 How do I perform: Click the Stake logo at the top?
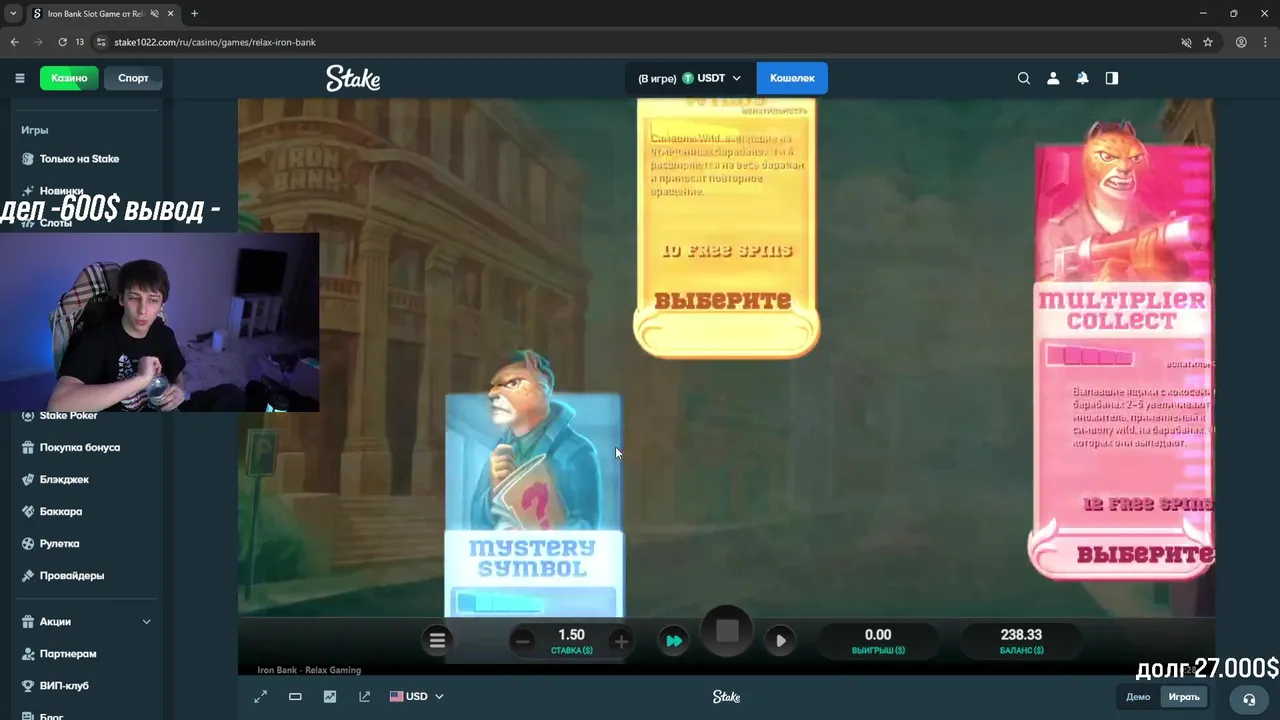[353, 78]
